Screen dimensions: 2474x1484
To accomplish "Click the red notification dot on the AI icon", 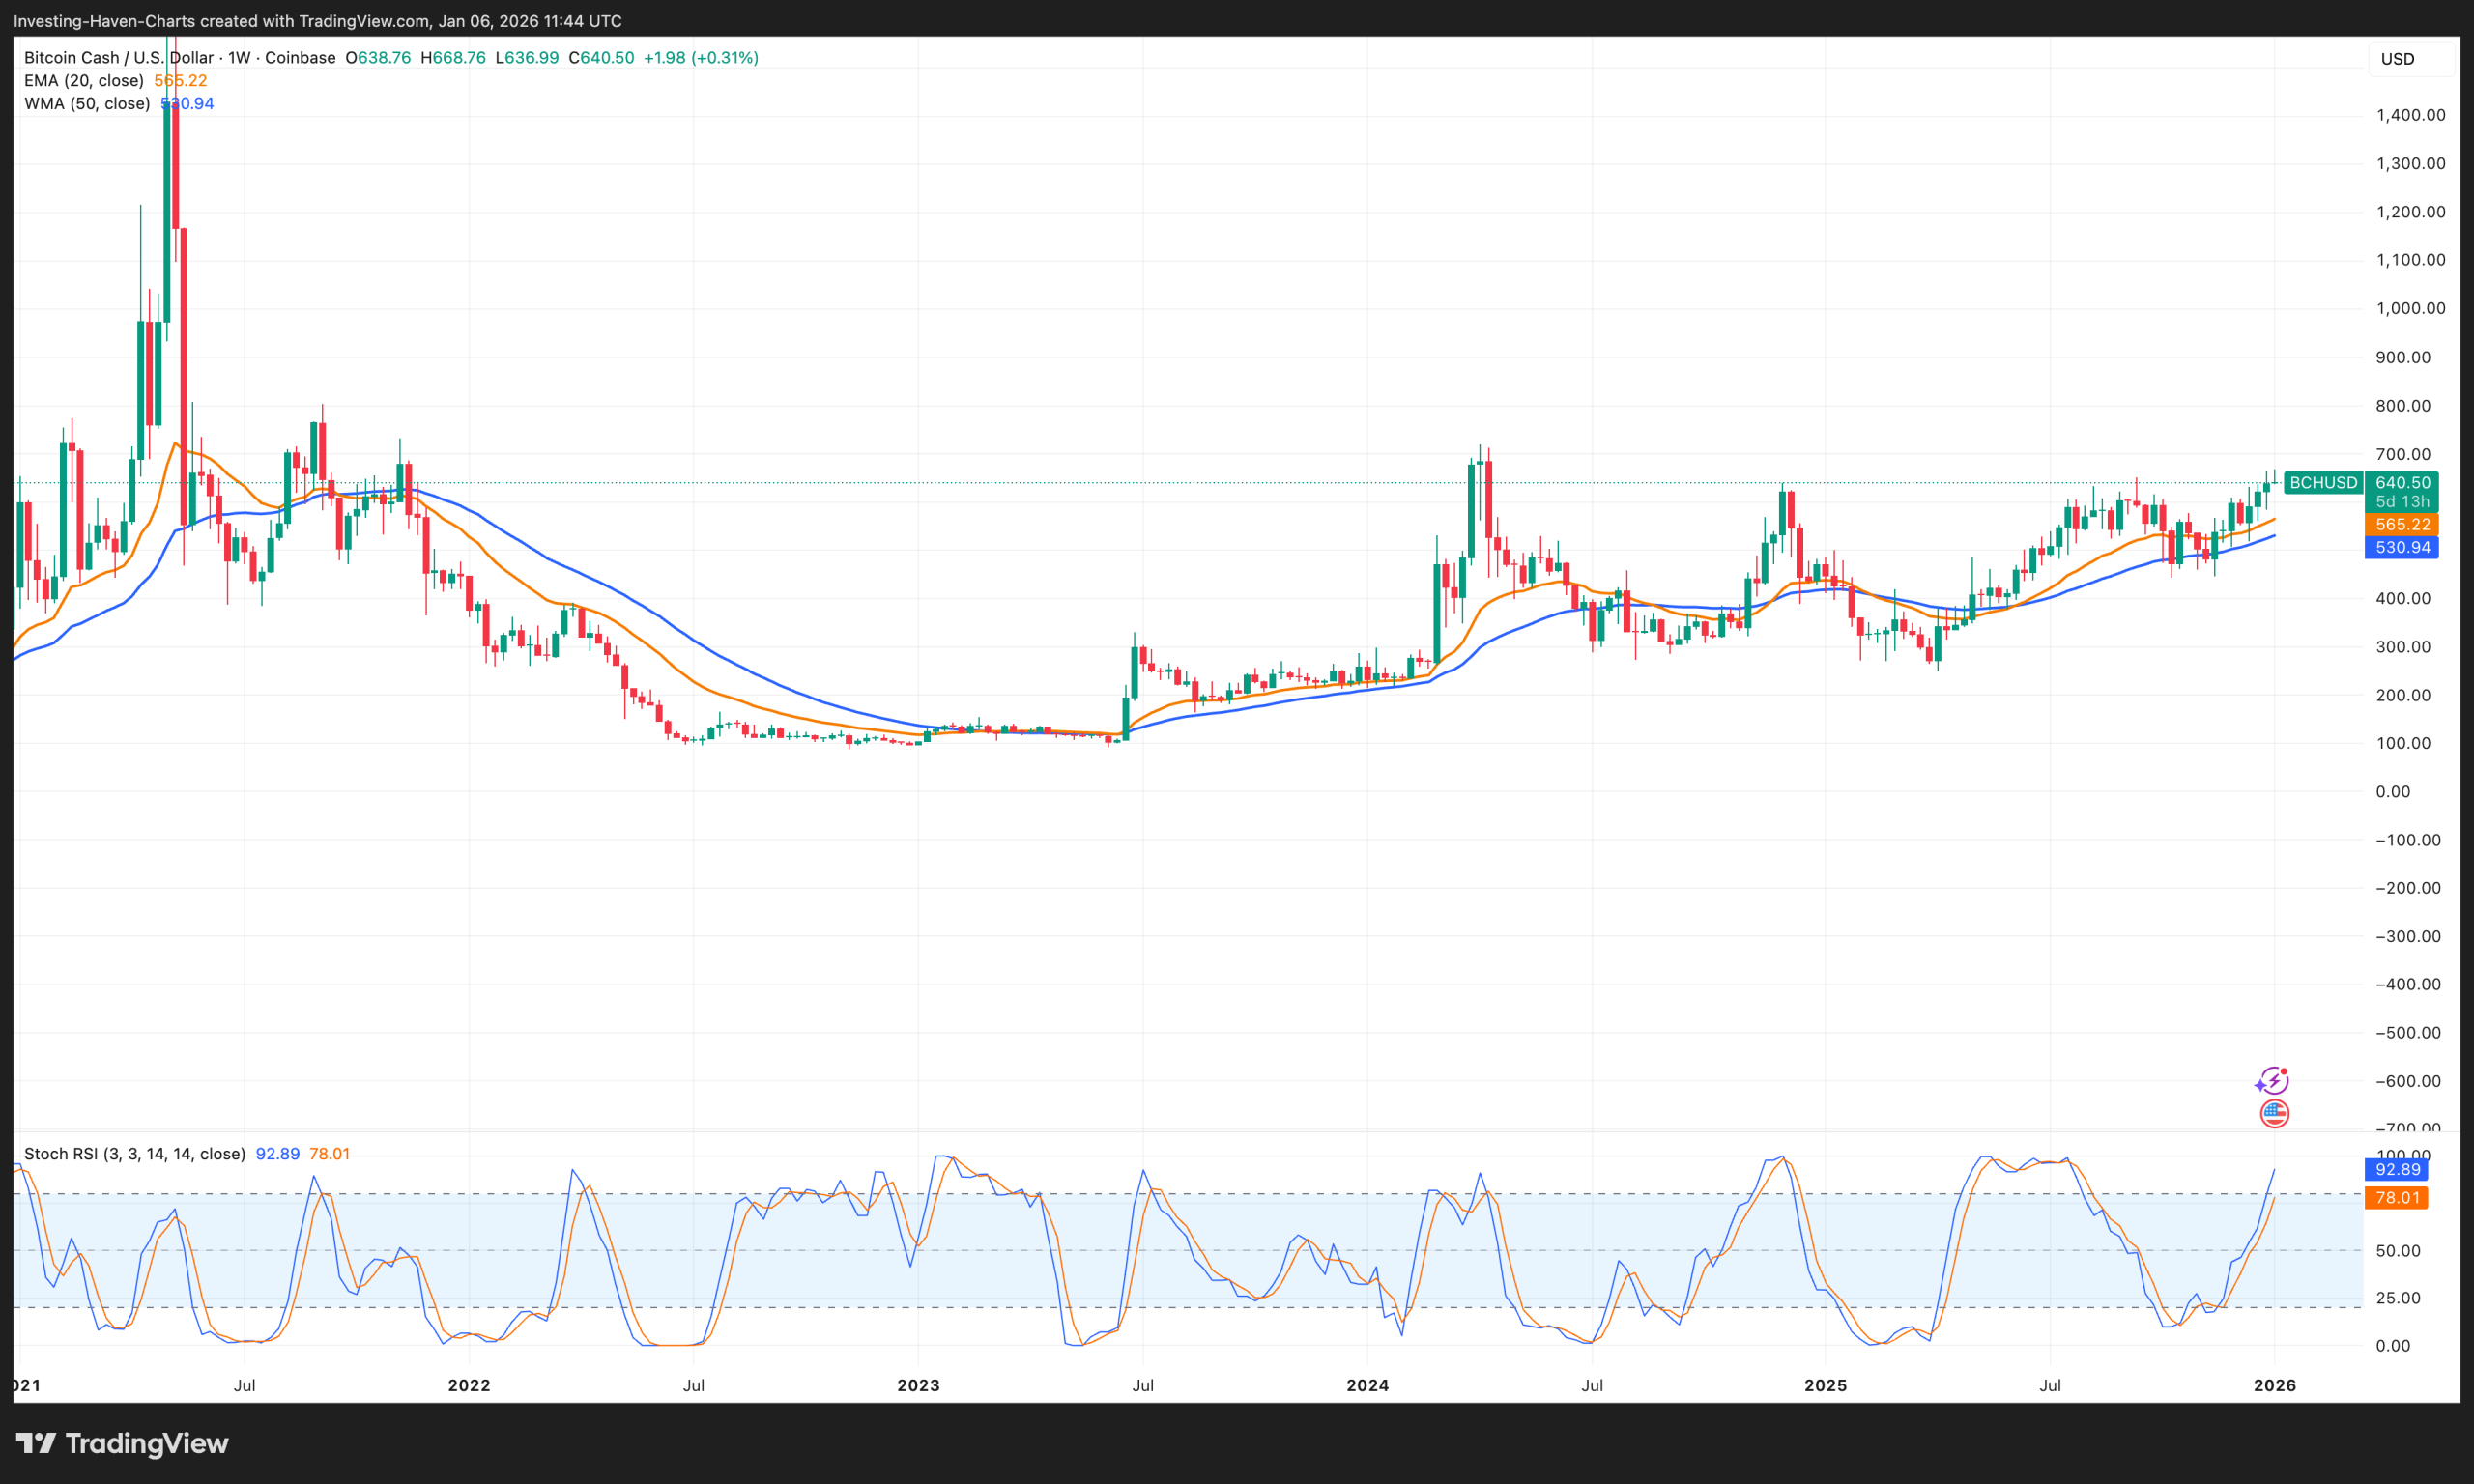I will pos(2285,1072).
